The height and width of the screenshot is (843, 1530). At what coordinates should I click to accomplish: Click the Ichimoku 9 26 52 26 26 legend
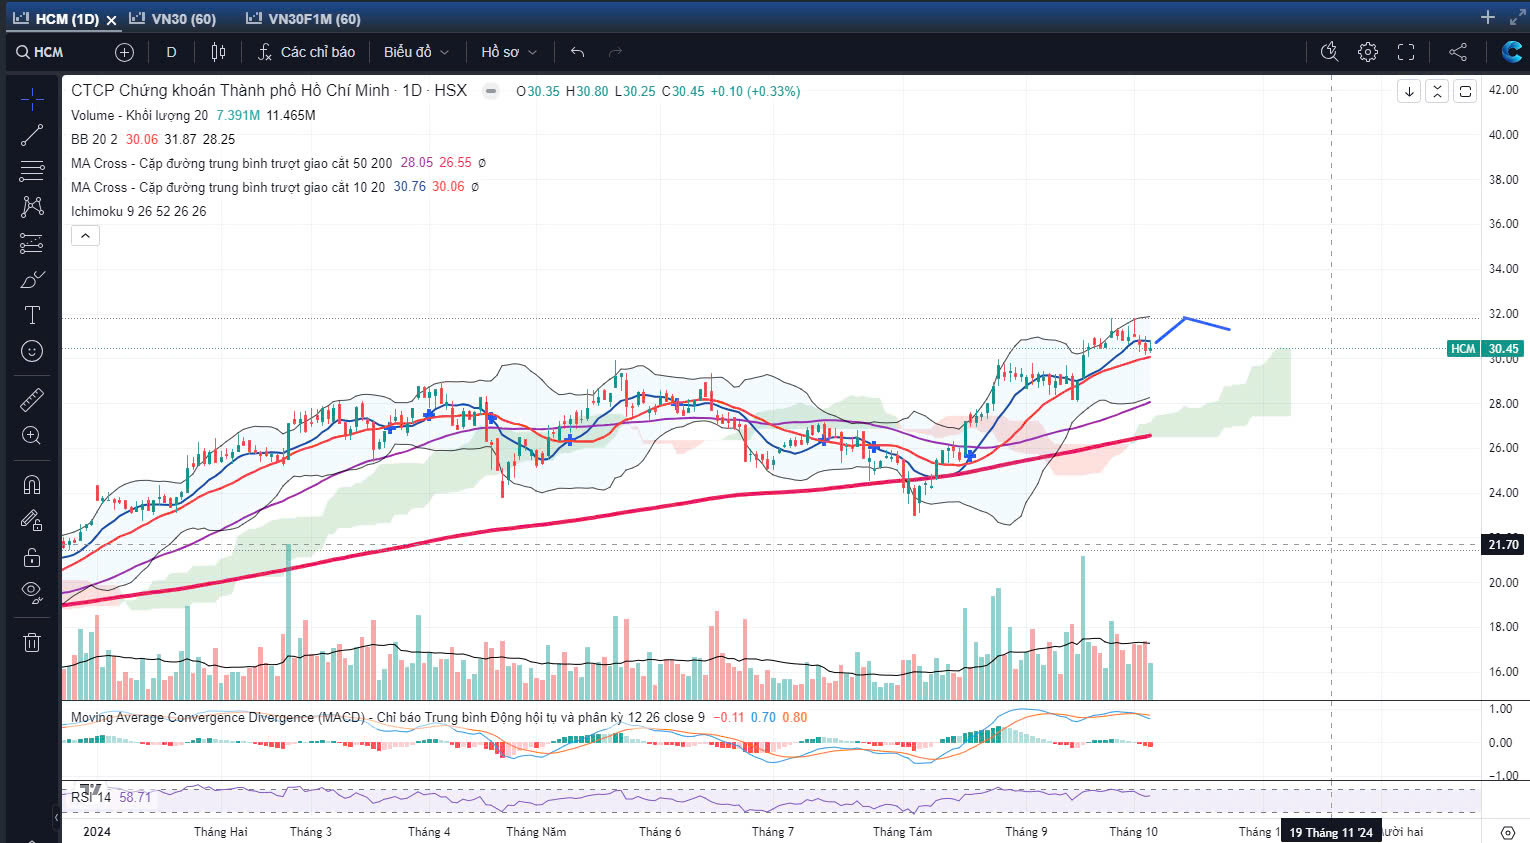[x=138, y=211]
